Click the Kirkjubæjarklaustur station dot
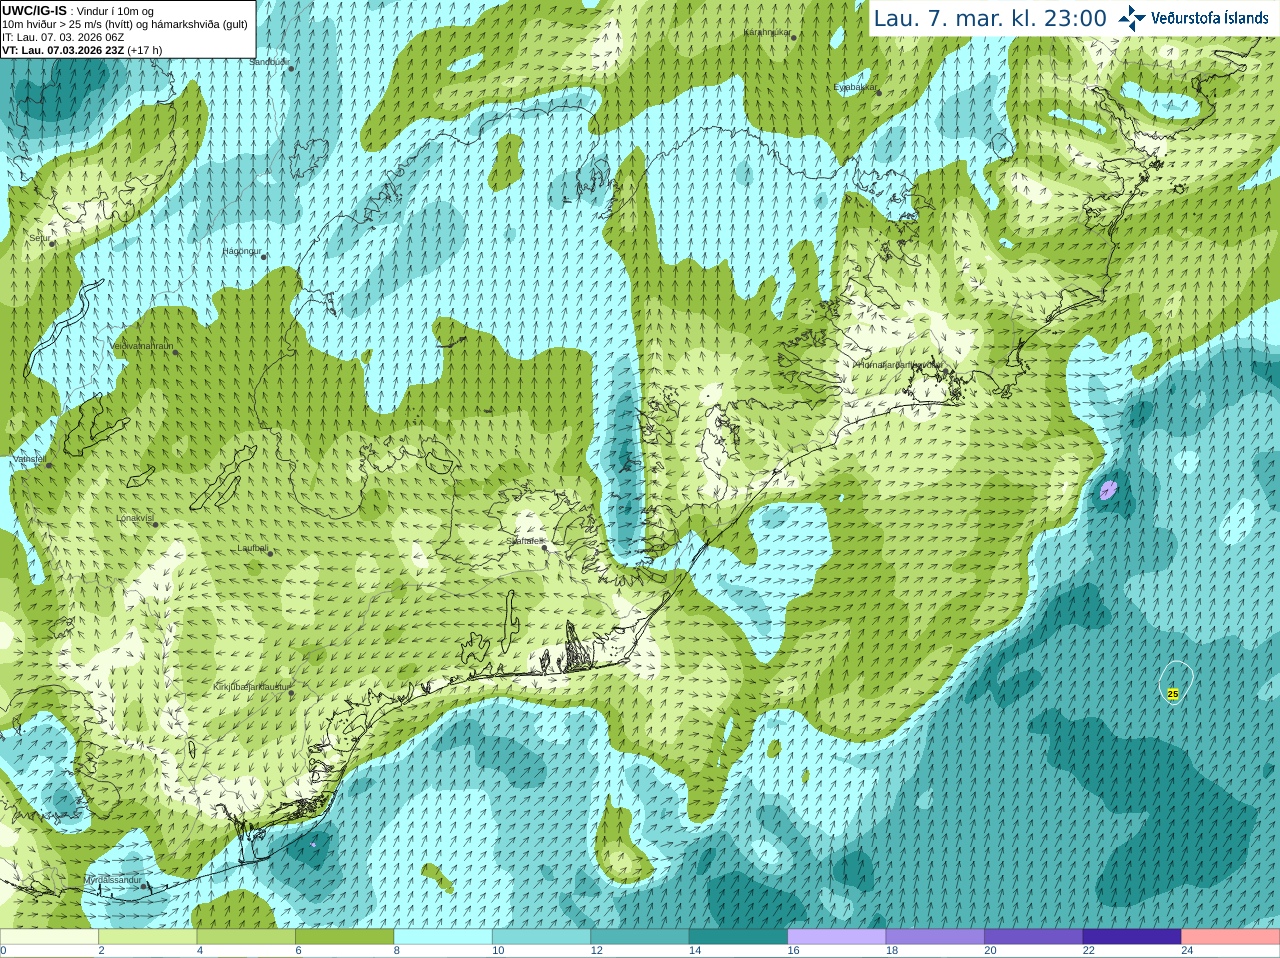Image resolution: width=1280 pixels, height=958 pixels. pyautogui.click(x=291, y=693)
